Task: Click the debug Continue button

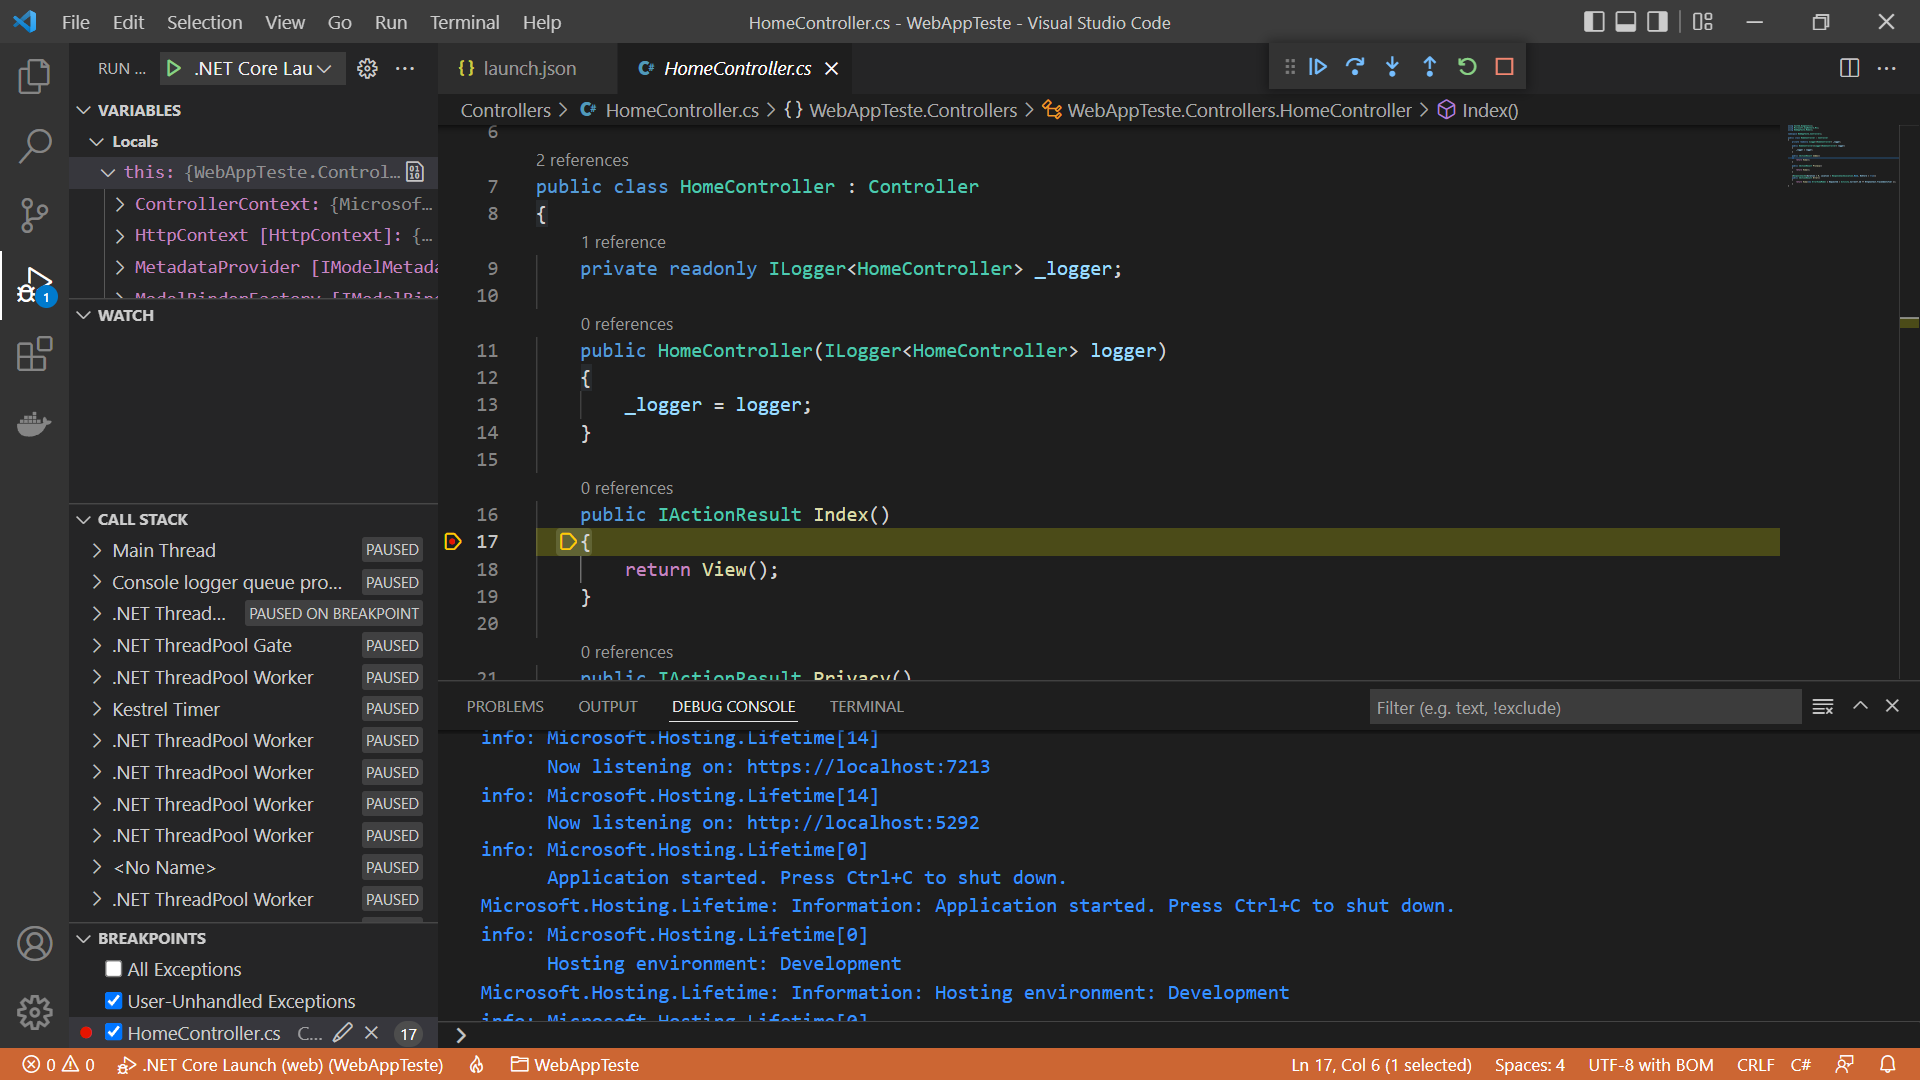Action: click(x=1318, y=67)
